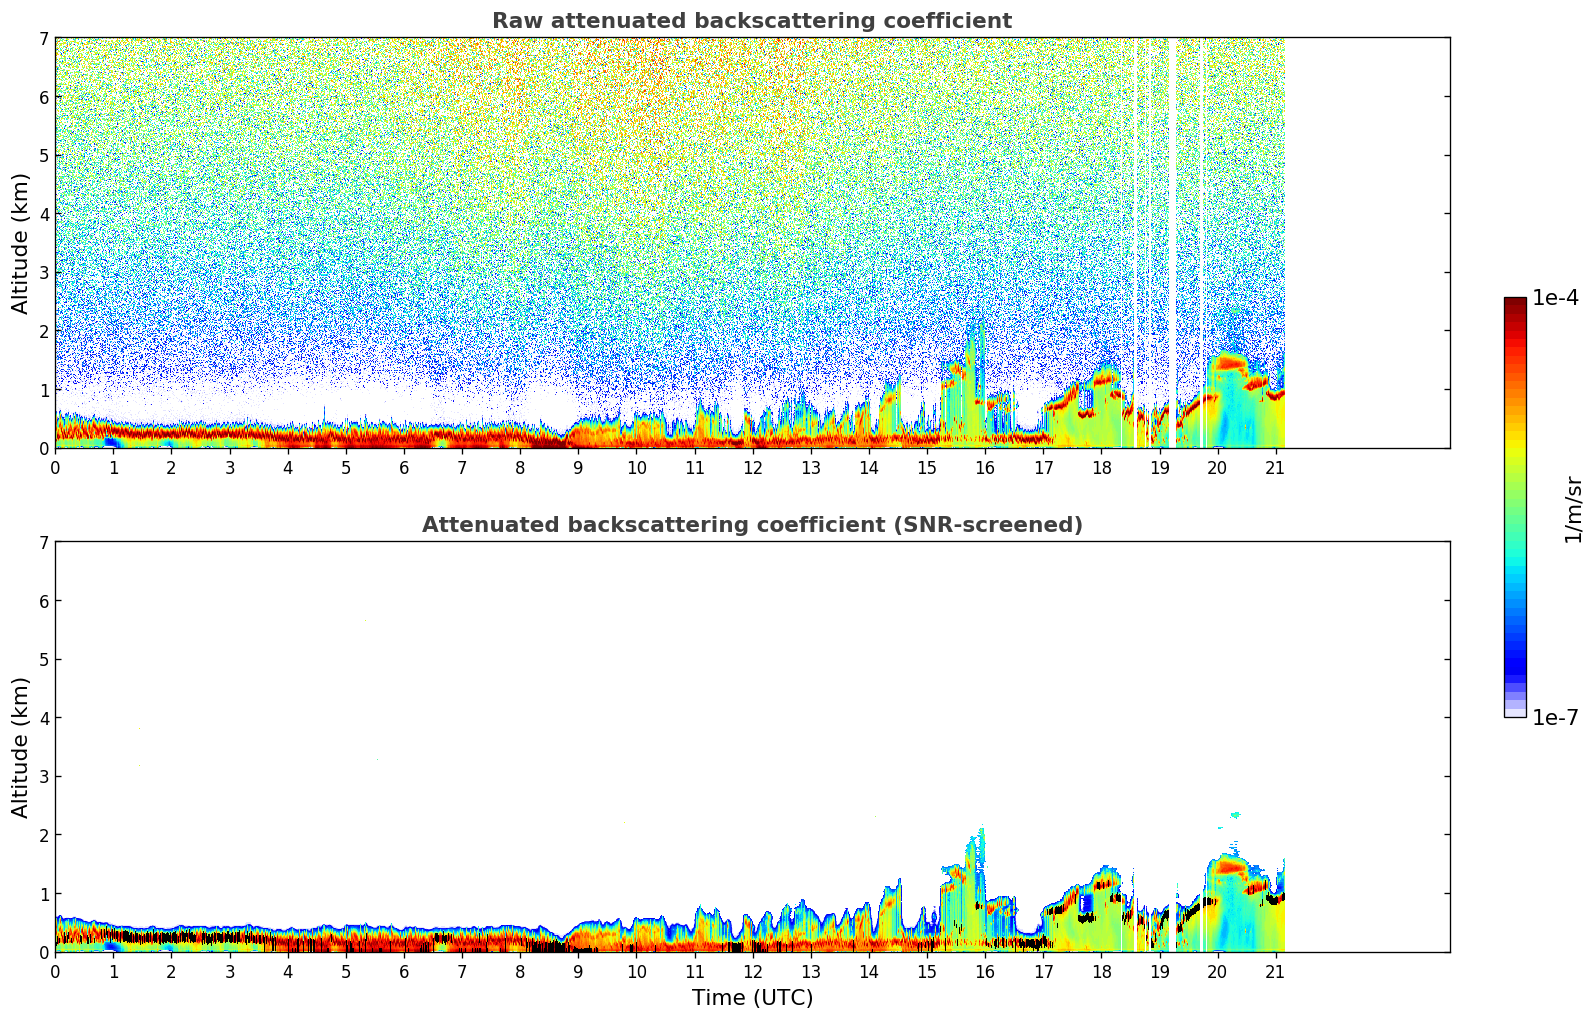Select the 1e-7 minimum colorbar label

(1555, 717)
